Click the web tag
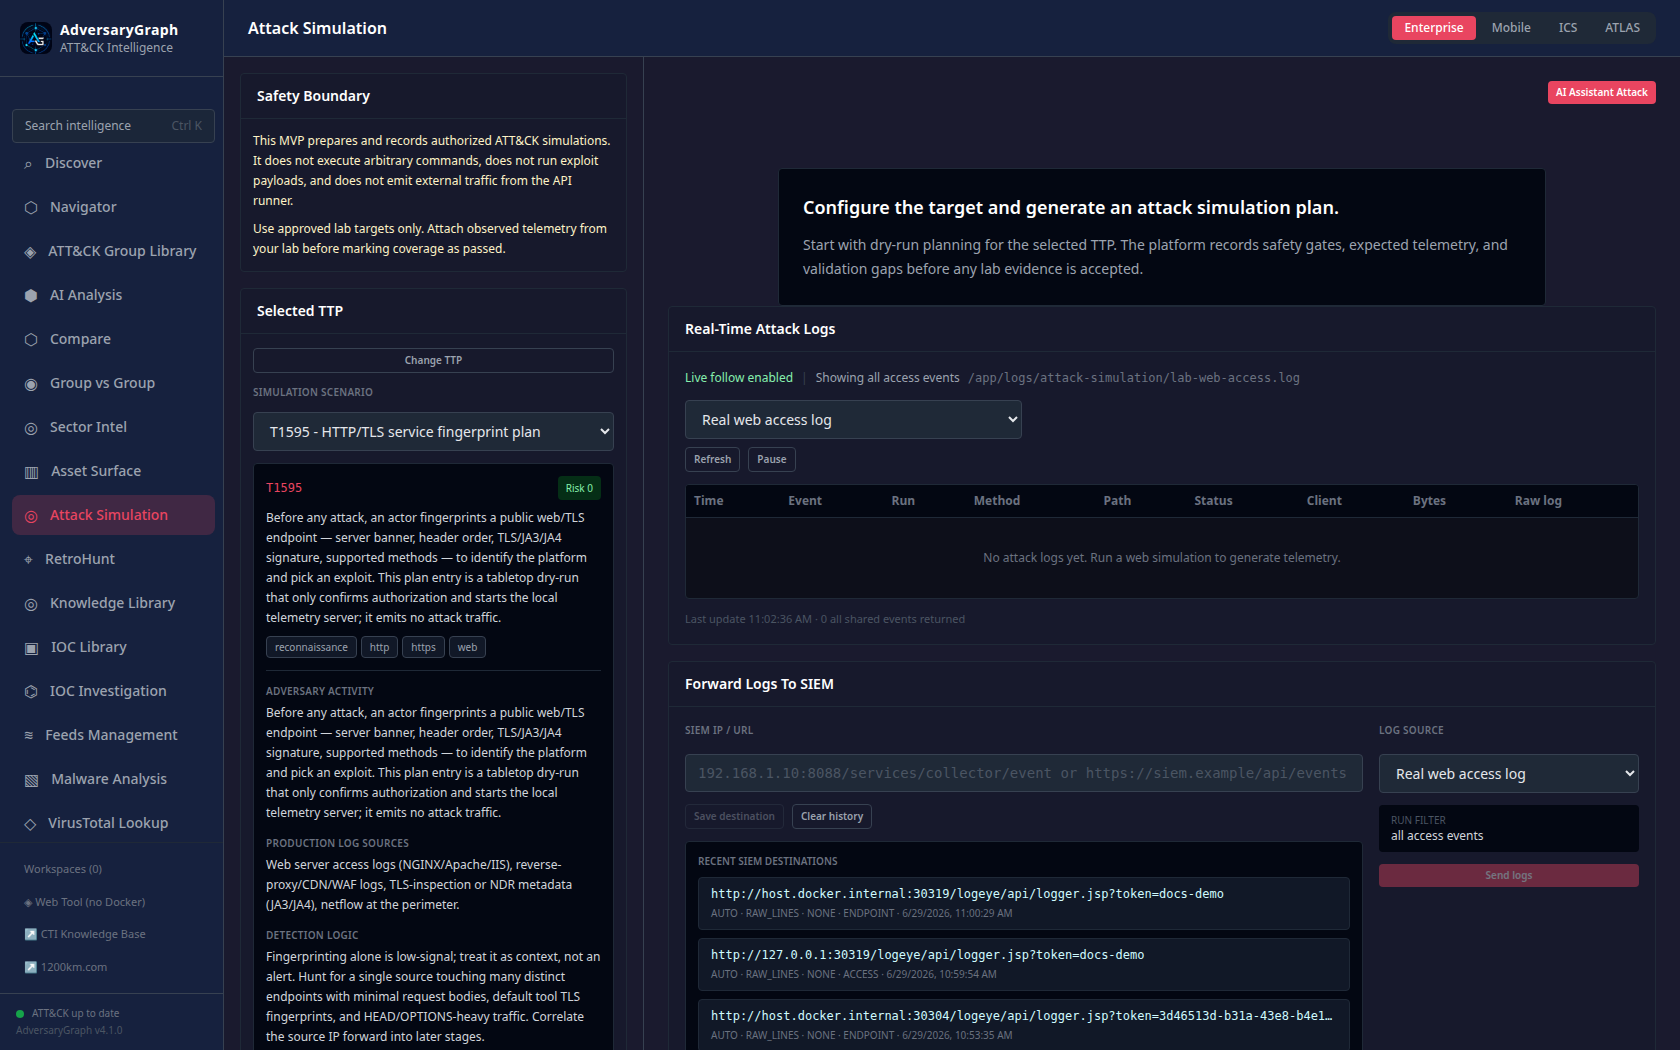 pyautogui.click(x=467, y=647)
